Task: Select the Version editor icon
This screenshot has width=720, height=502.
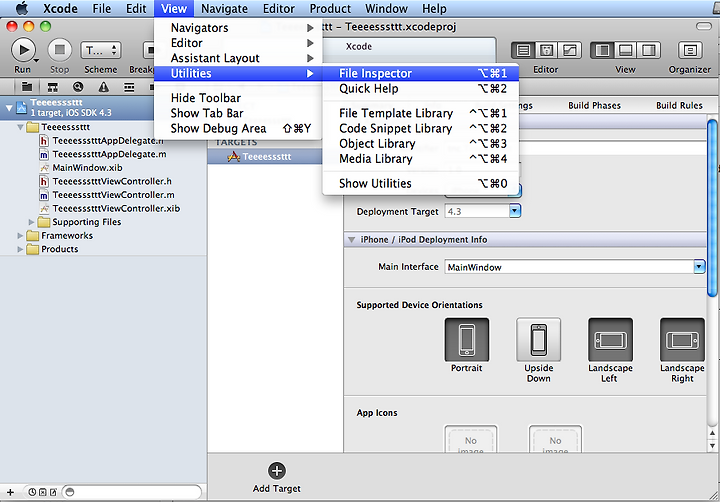Action: [569, 50]
